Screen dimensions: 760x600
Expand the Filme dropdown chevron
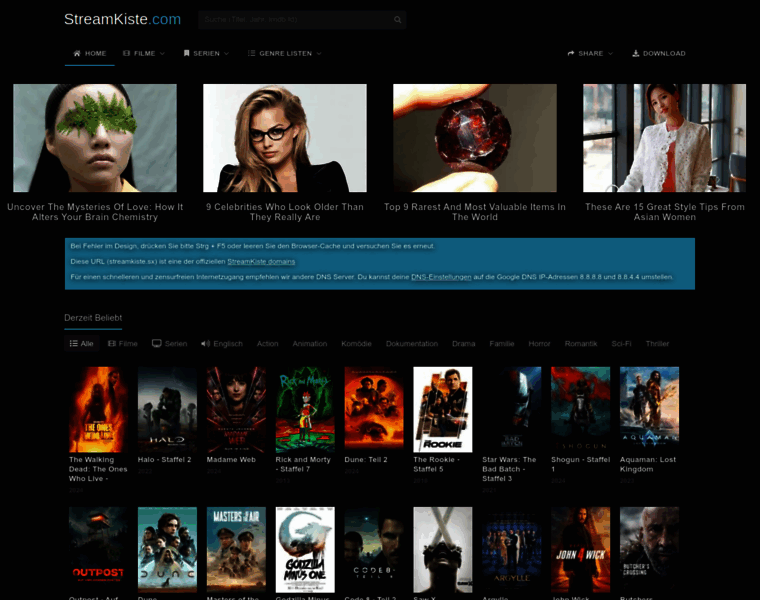point(162,54)
